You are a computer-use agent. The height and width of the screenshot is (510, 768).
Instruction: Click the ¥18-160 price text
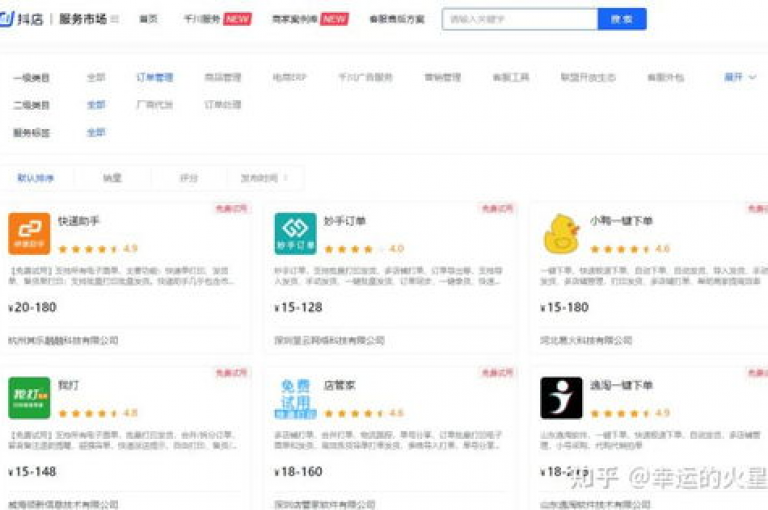click(298, 471)
